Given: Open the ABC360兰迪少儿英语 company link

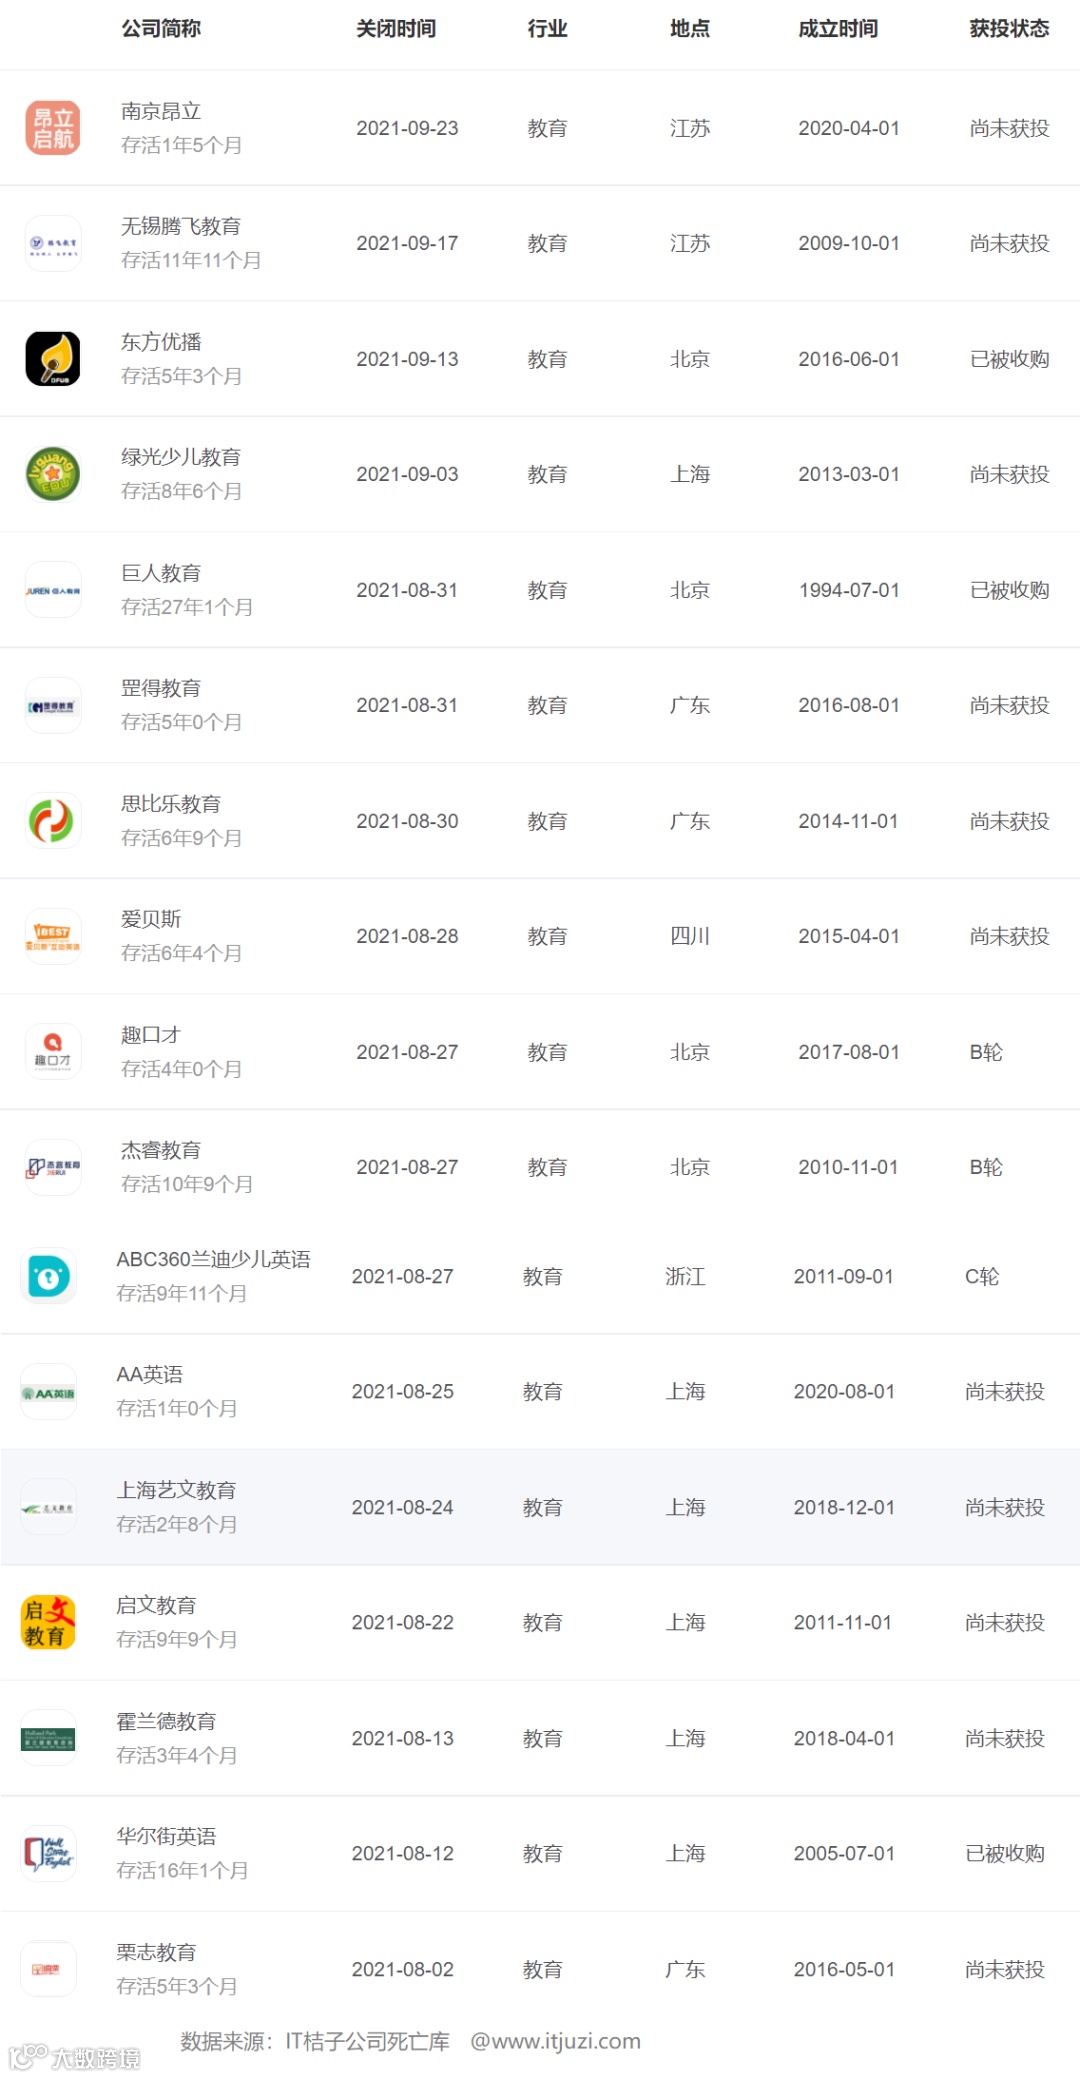Looking at the screenshot, I should coord(214,1259).
